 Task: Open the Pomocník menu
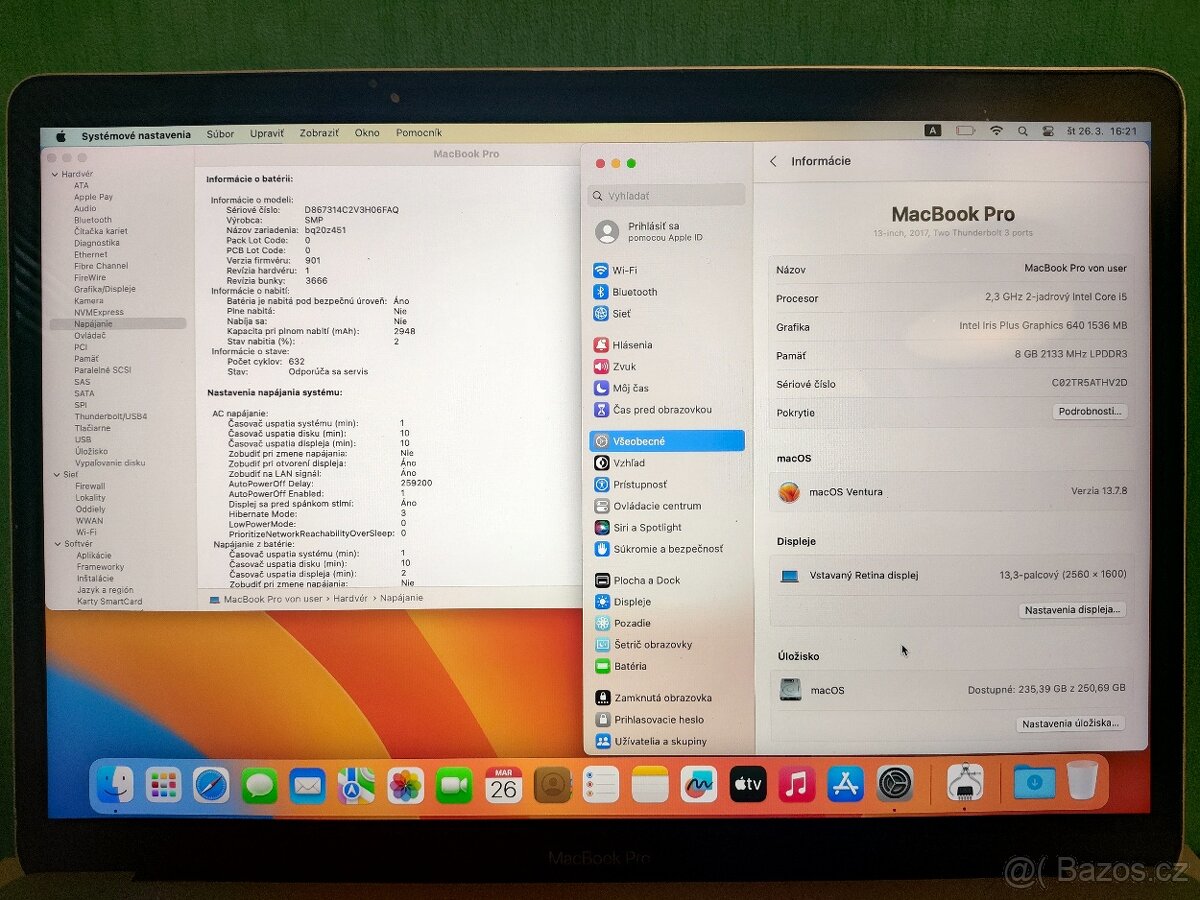[x=418, y=133]
